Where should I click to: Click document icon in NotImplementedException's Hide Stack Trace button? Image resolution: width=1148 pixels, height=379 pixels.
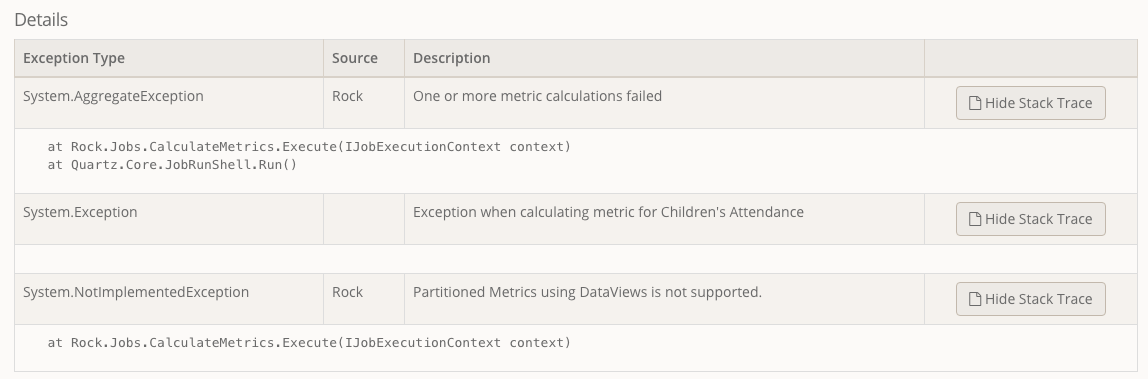[x=975, y=299]
